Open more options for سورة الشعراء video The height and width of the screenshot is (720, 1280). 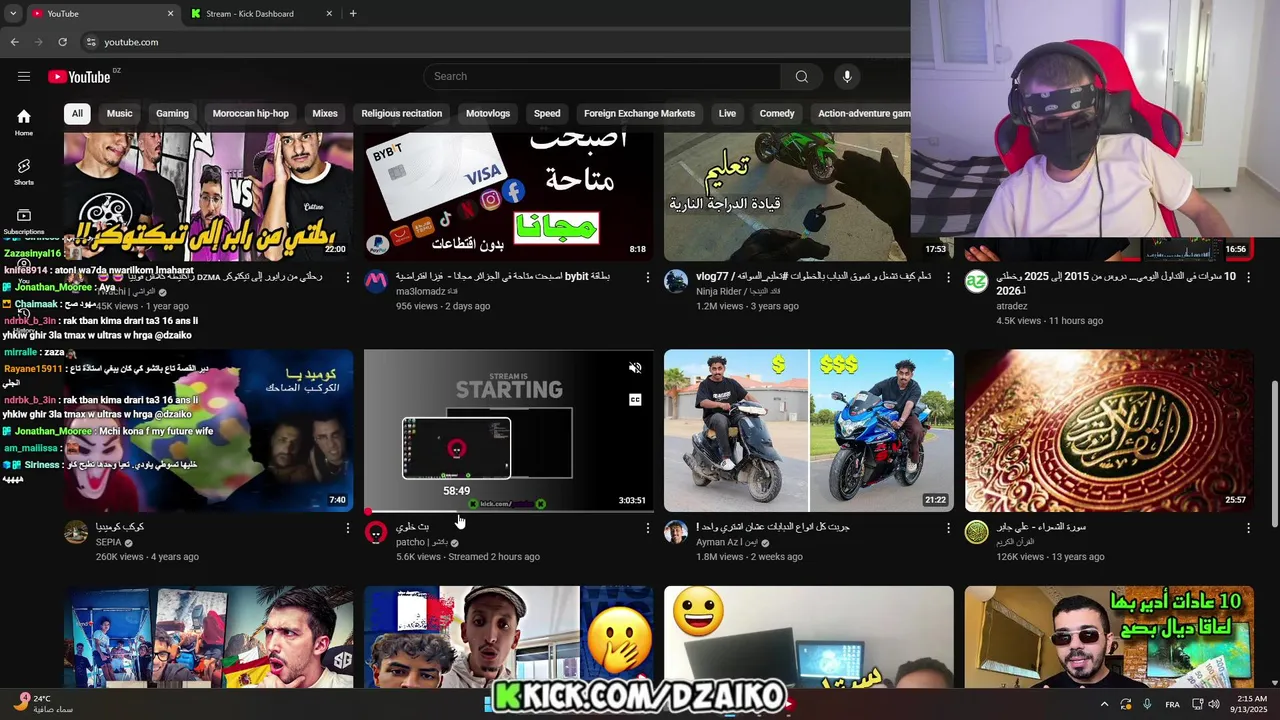(1248, 528)
